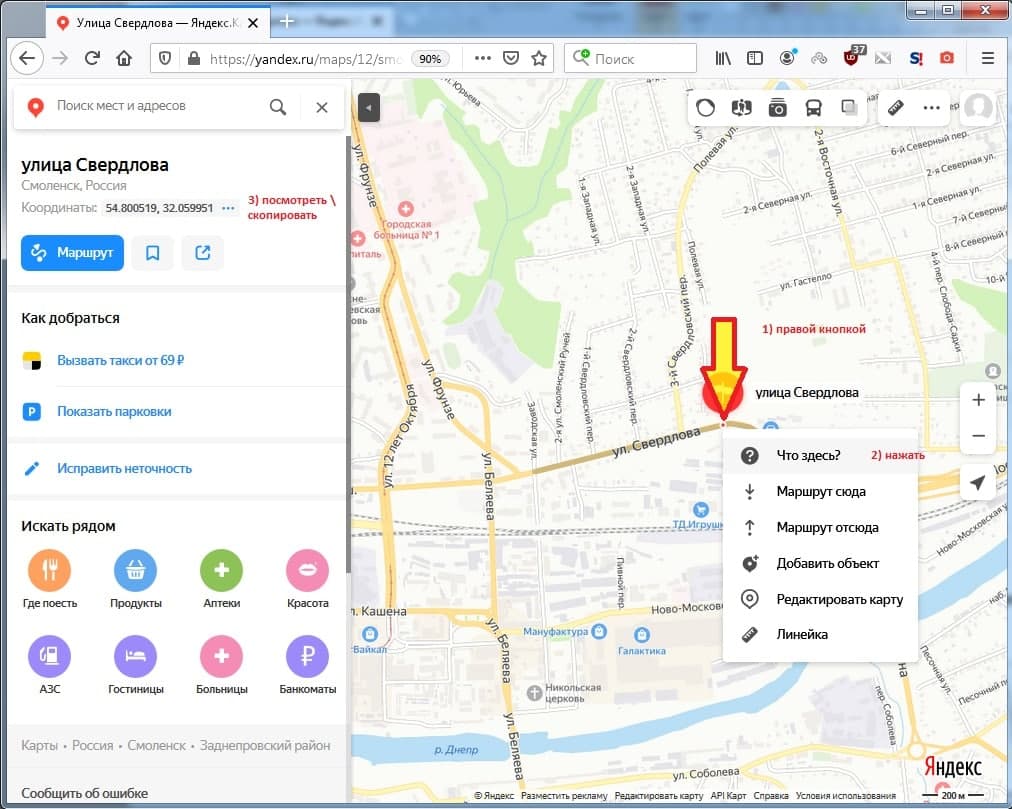
Task: Share the place with the share icon
Action: 203,252
